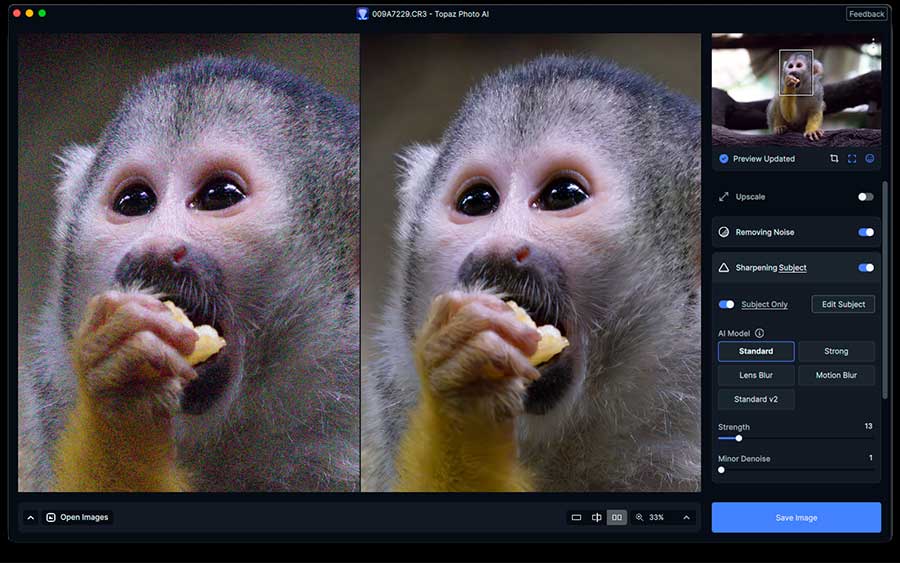Turn off the Sharpening Subject toggle
The image size is (900, 563).
coord(865,268)
